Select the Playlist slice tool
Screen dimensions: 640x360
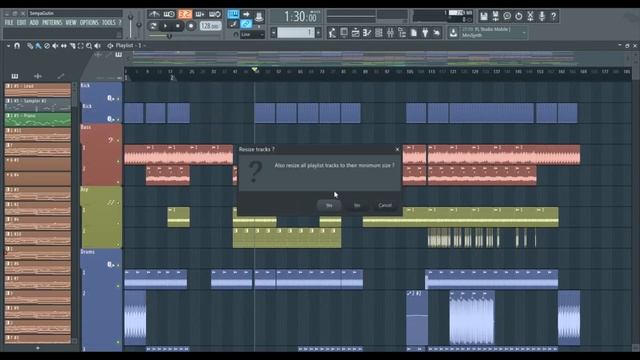point(72,46)
